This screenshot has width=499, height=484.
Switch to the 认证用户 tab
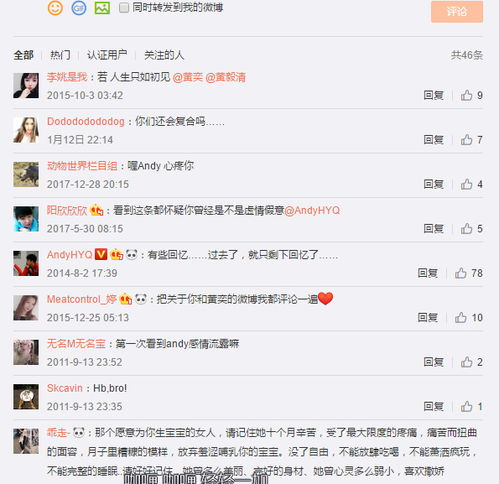(x=107, y=55)
